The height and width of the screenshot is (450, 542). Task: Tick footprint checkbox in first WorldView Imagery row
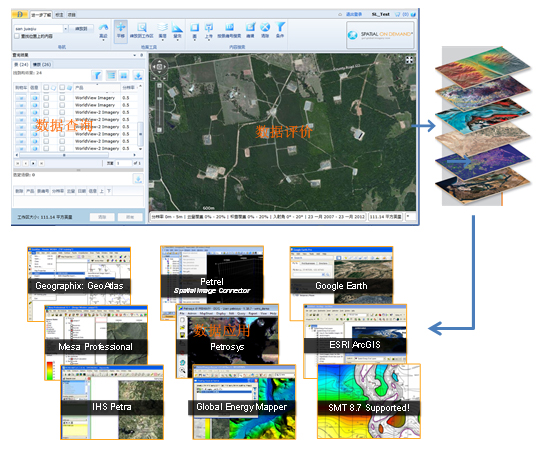(46, 98)
